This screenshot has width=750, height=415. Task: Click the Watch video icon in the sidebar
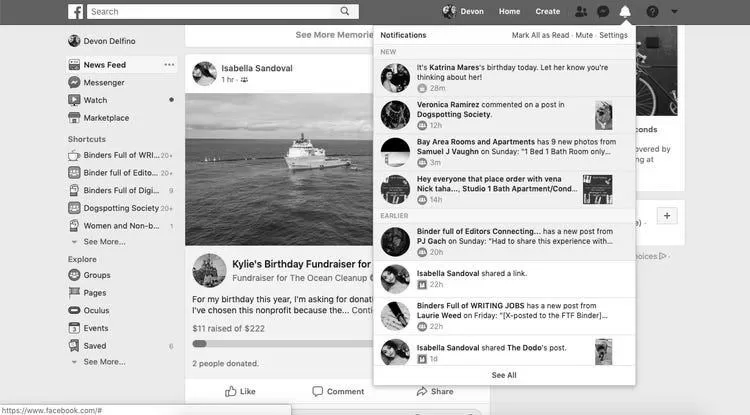(x=74, y=100)
